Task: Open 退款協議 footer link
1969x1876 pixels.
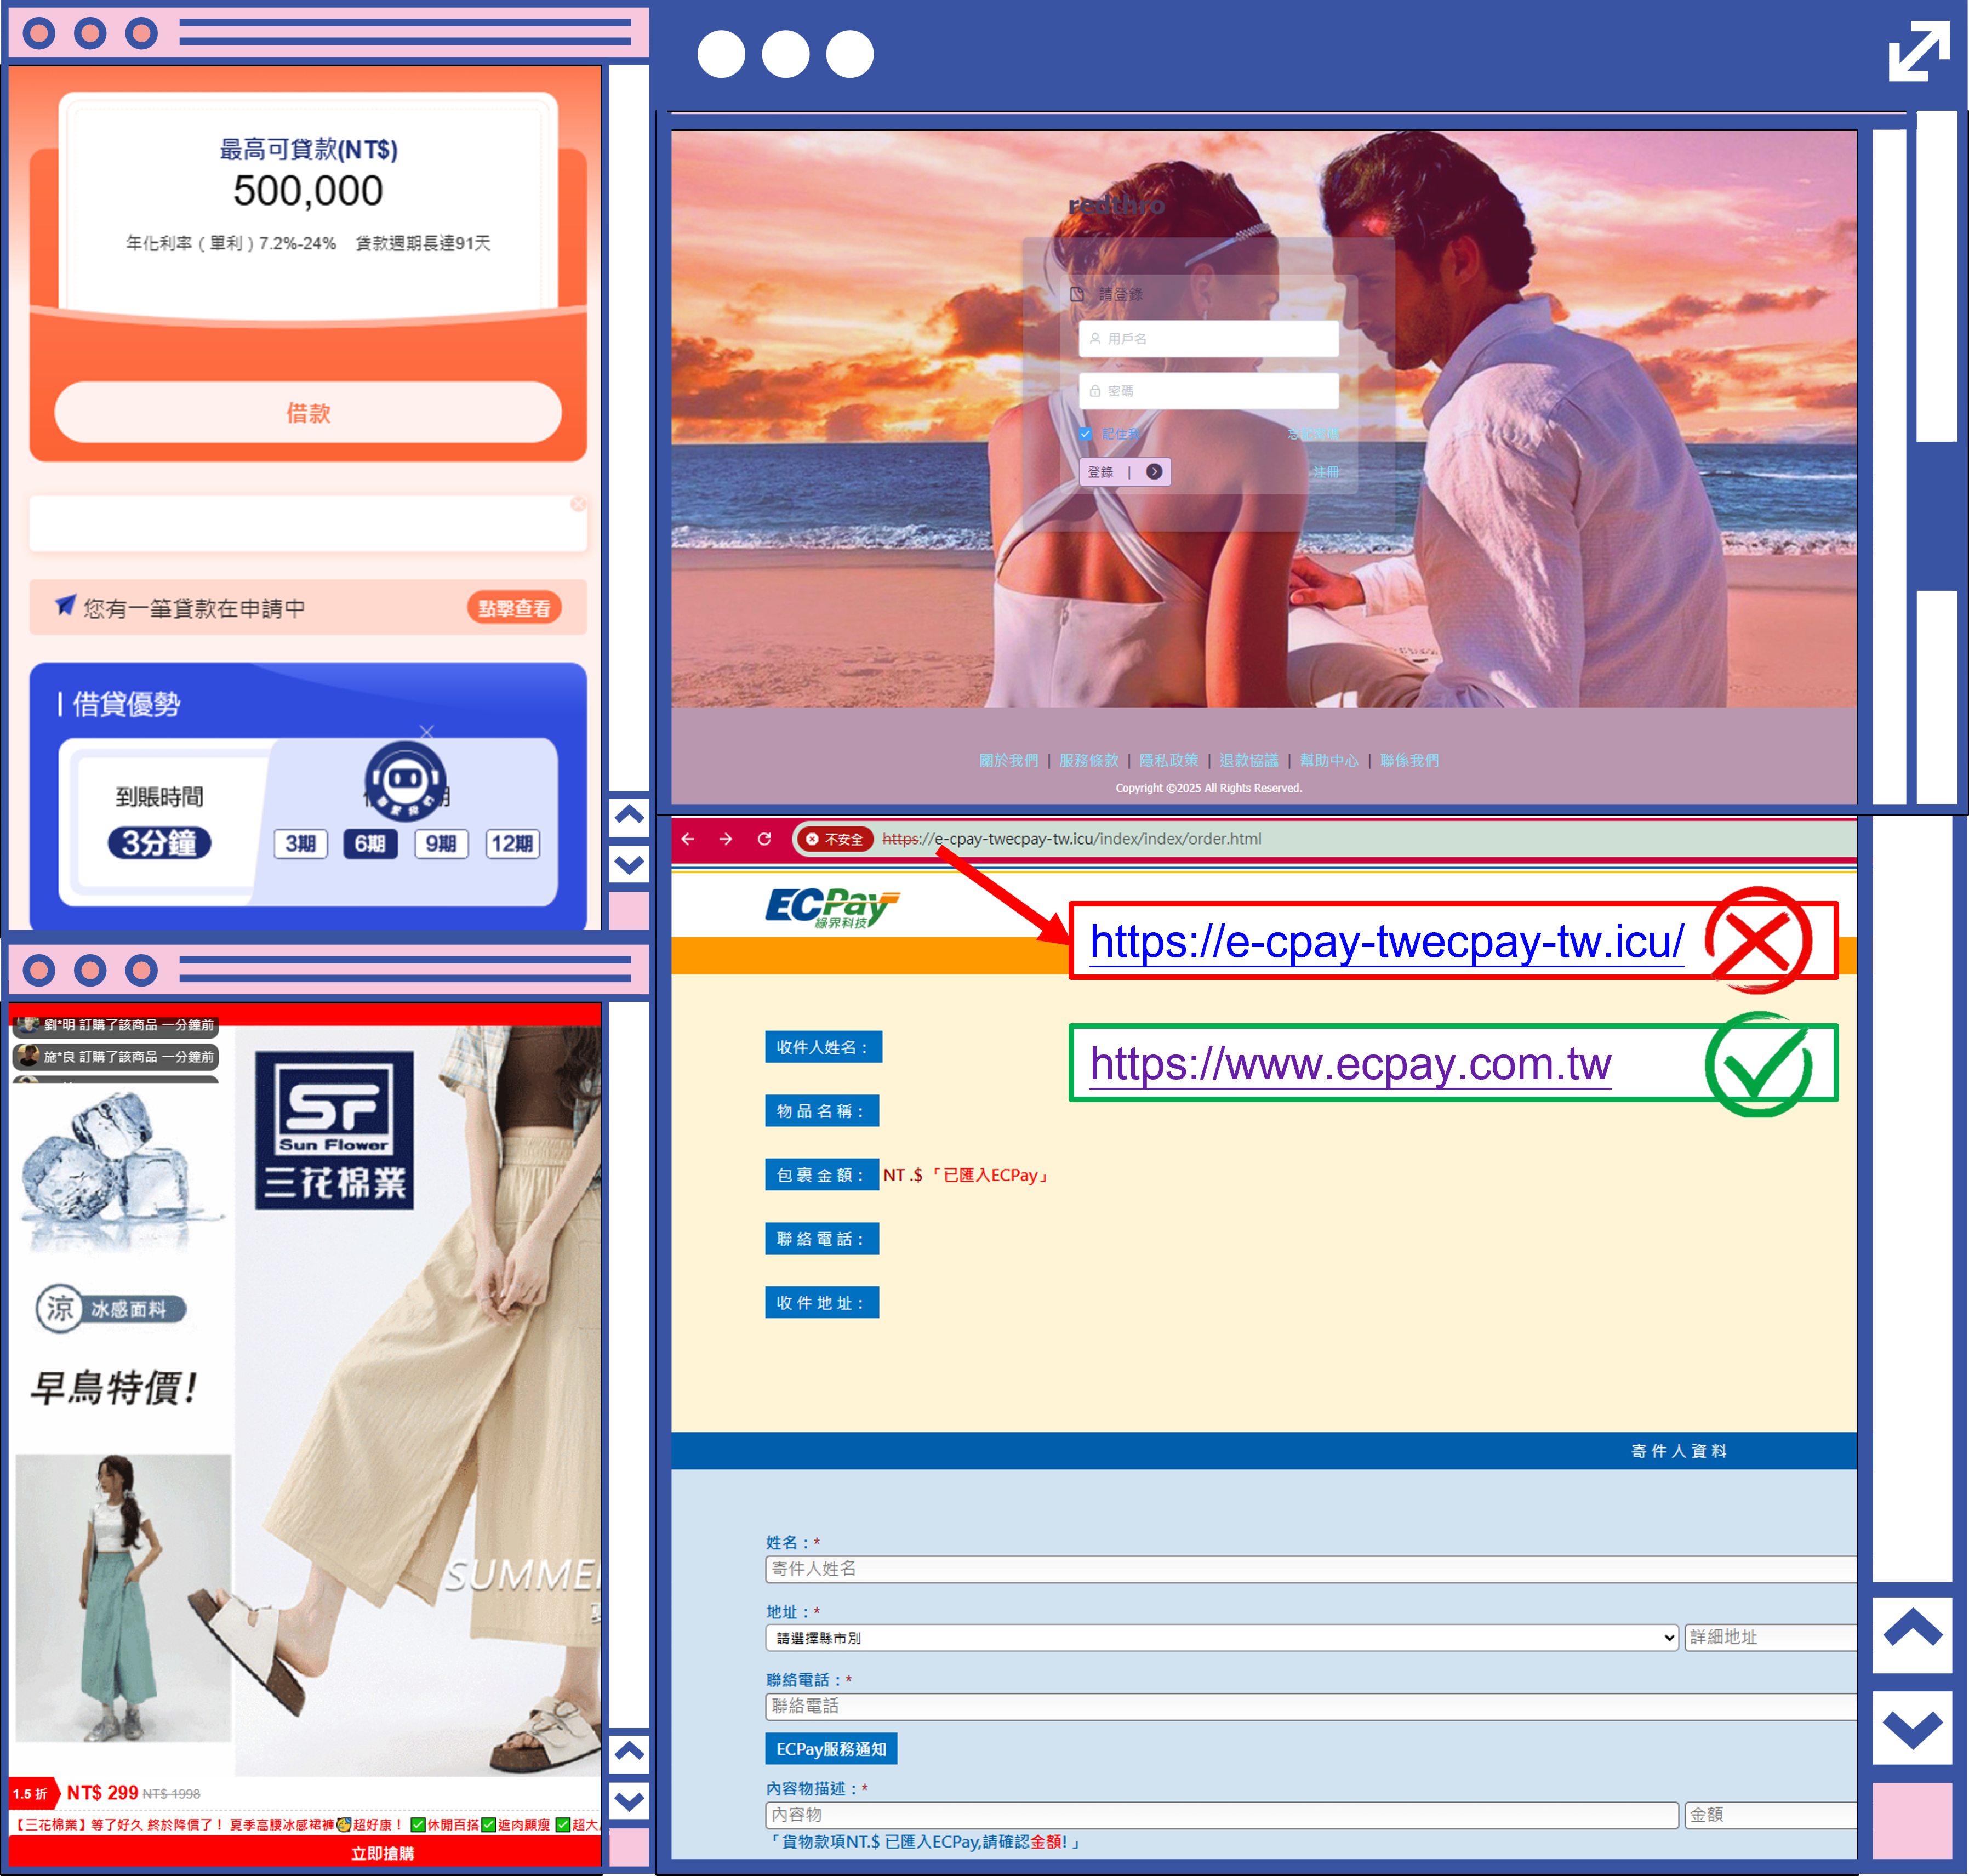Action: tap(1248, 761)
